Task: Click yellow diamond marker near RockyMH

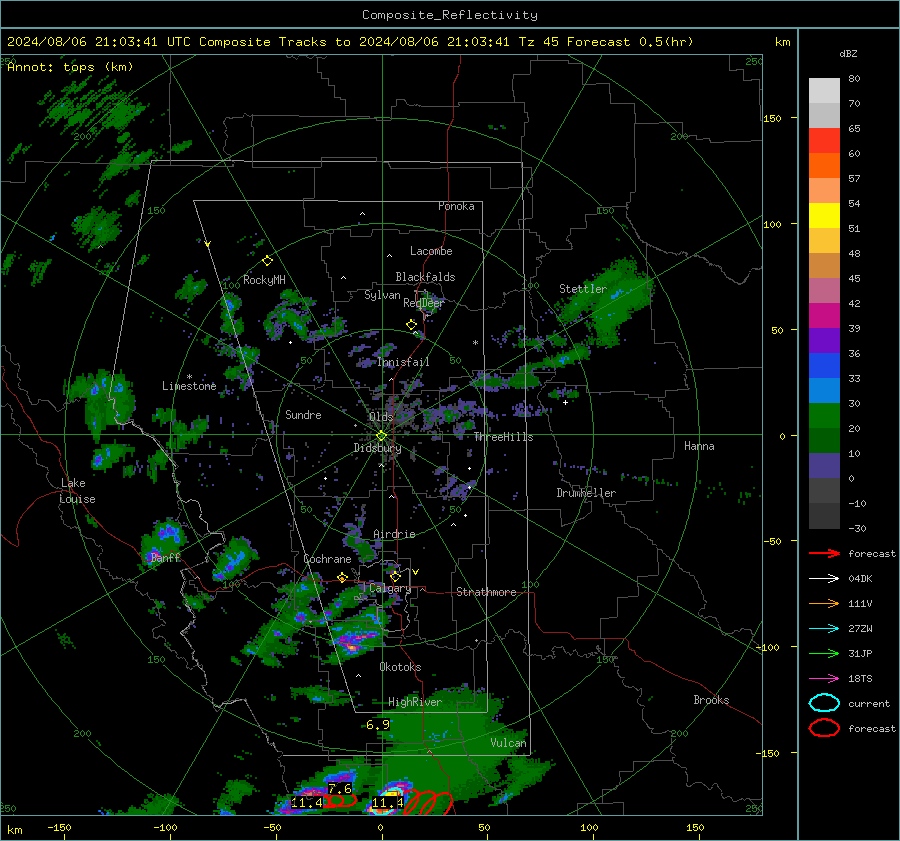Action: [267, 261]
